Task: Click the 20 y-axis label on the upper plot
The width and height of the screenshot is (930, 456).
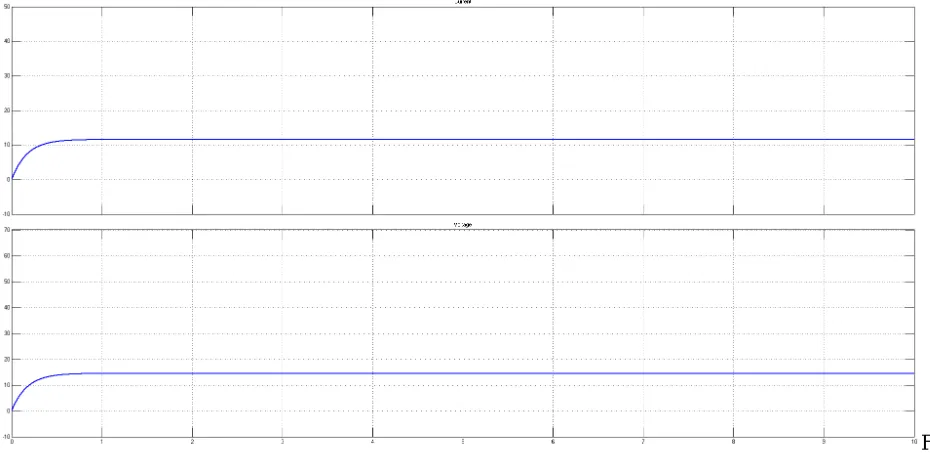Action: pyautogui.click(x=7, y=110)
